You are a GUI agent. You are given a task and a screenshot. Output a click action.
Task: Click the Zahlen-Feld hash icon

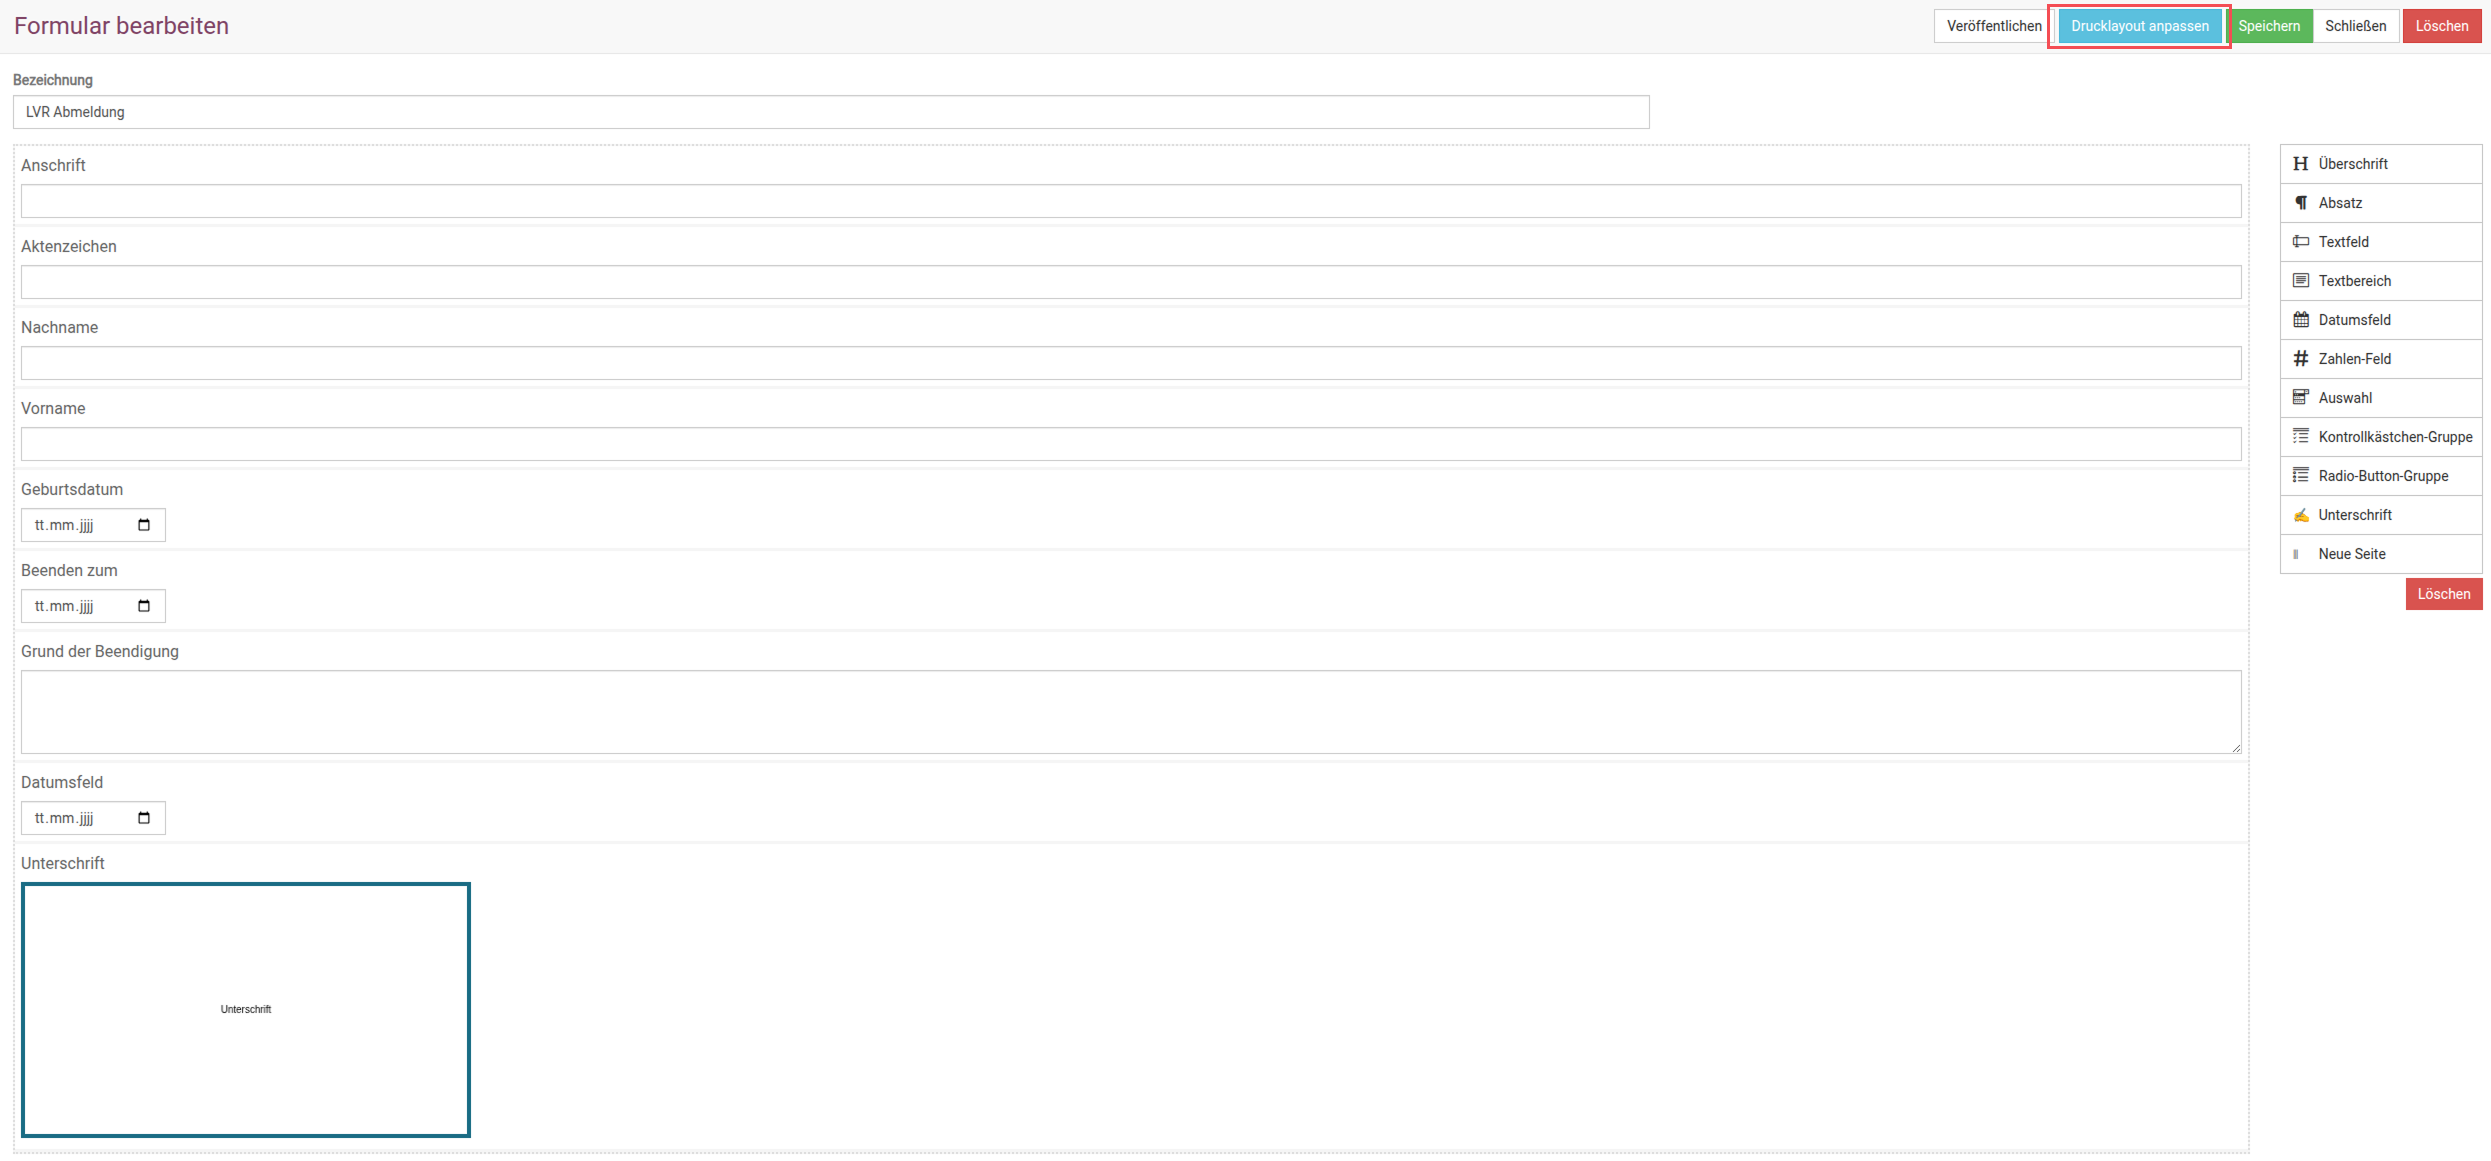pos(2300,359)
